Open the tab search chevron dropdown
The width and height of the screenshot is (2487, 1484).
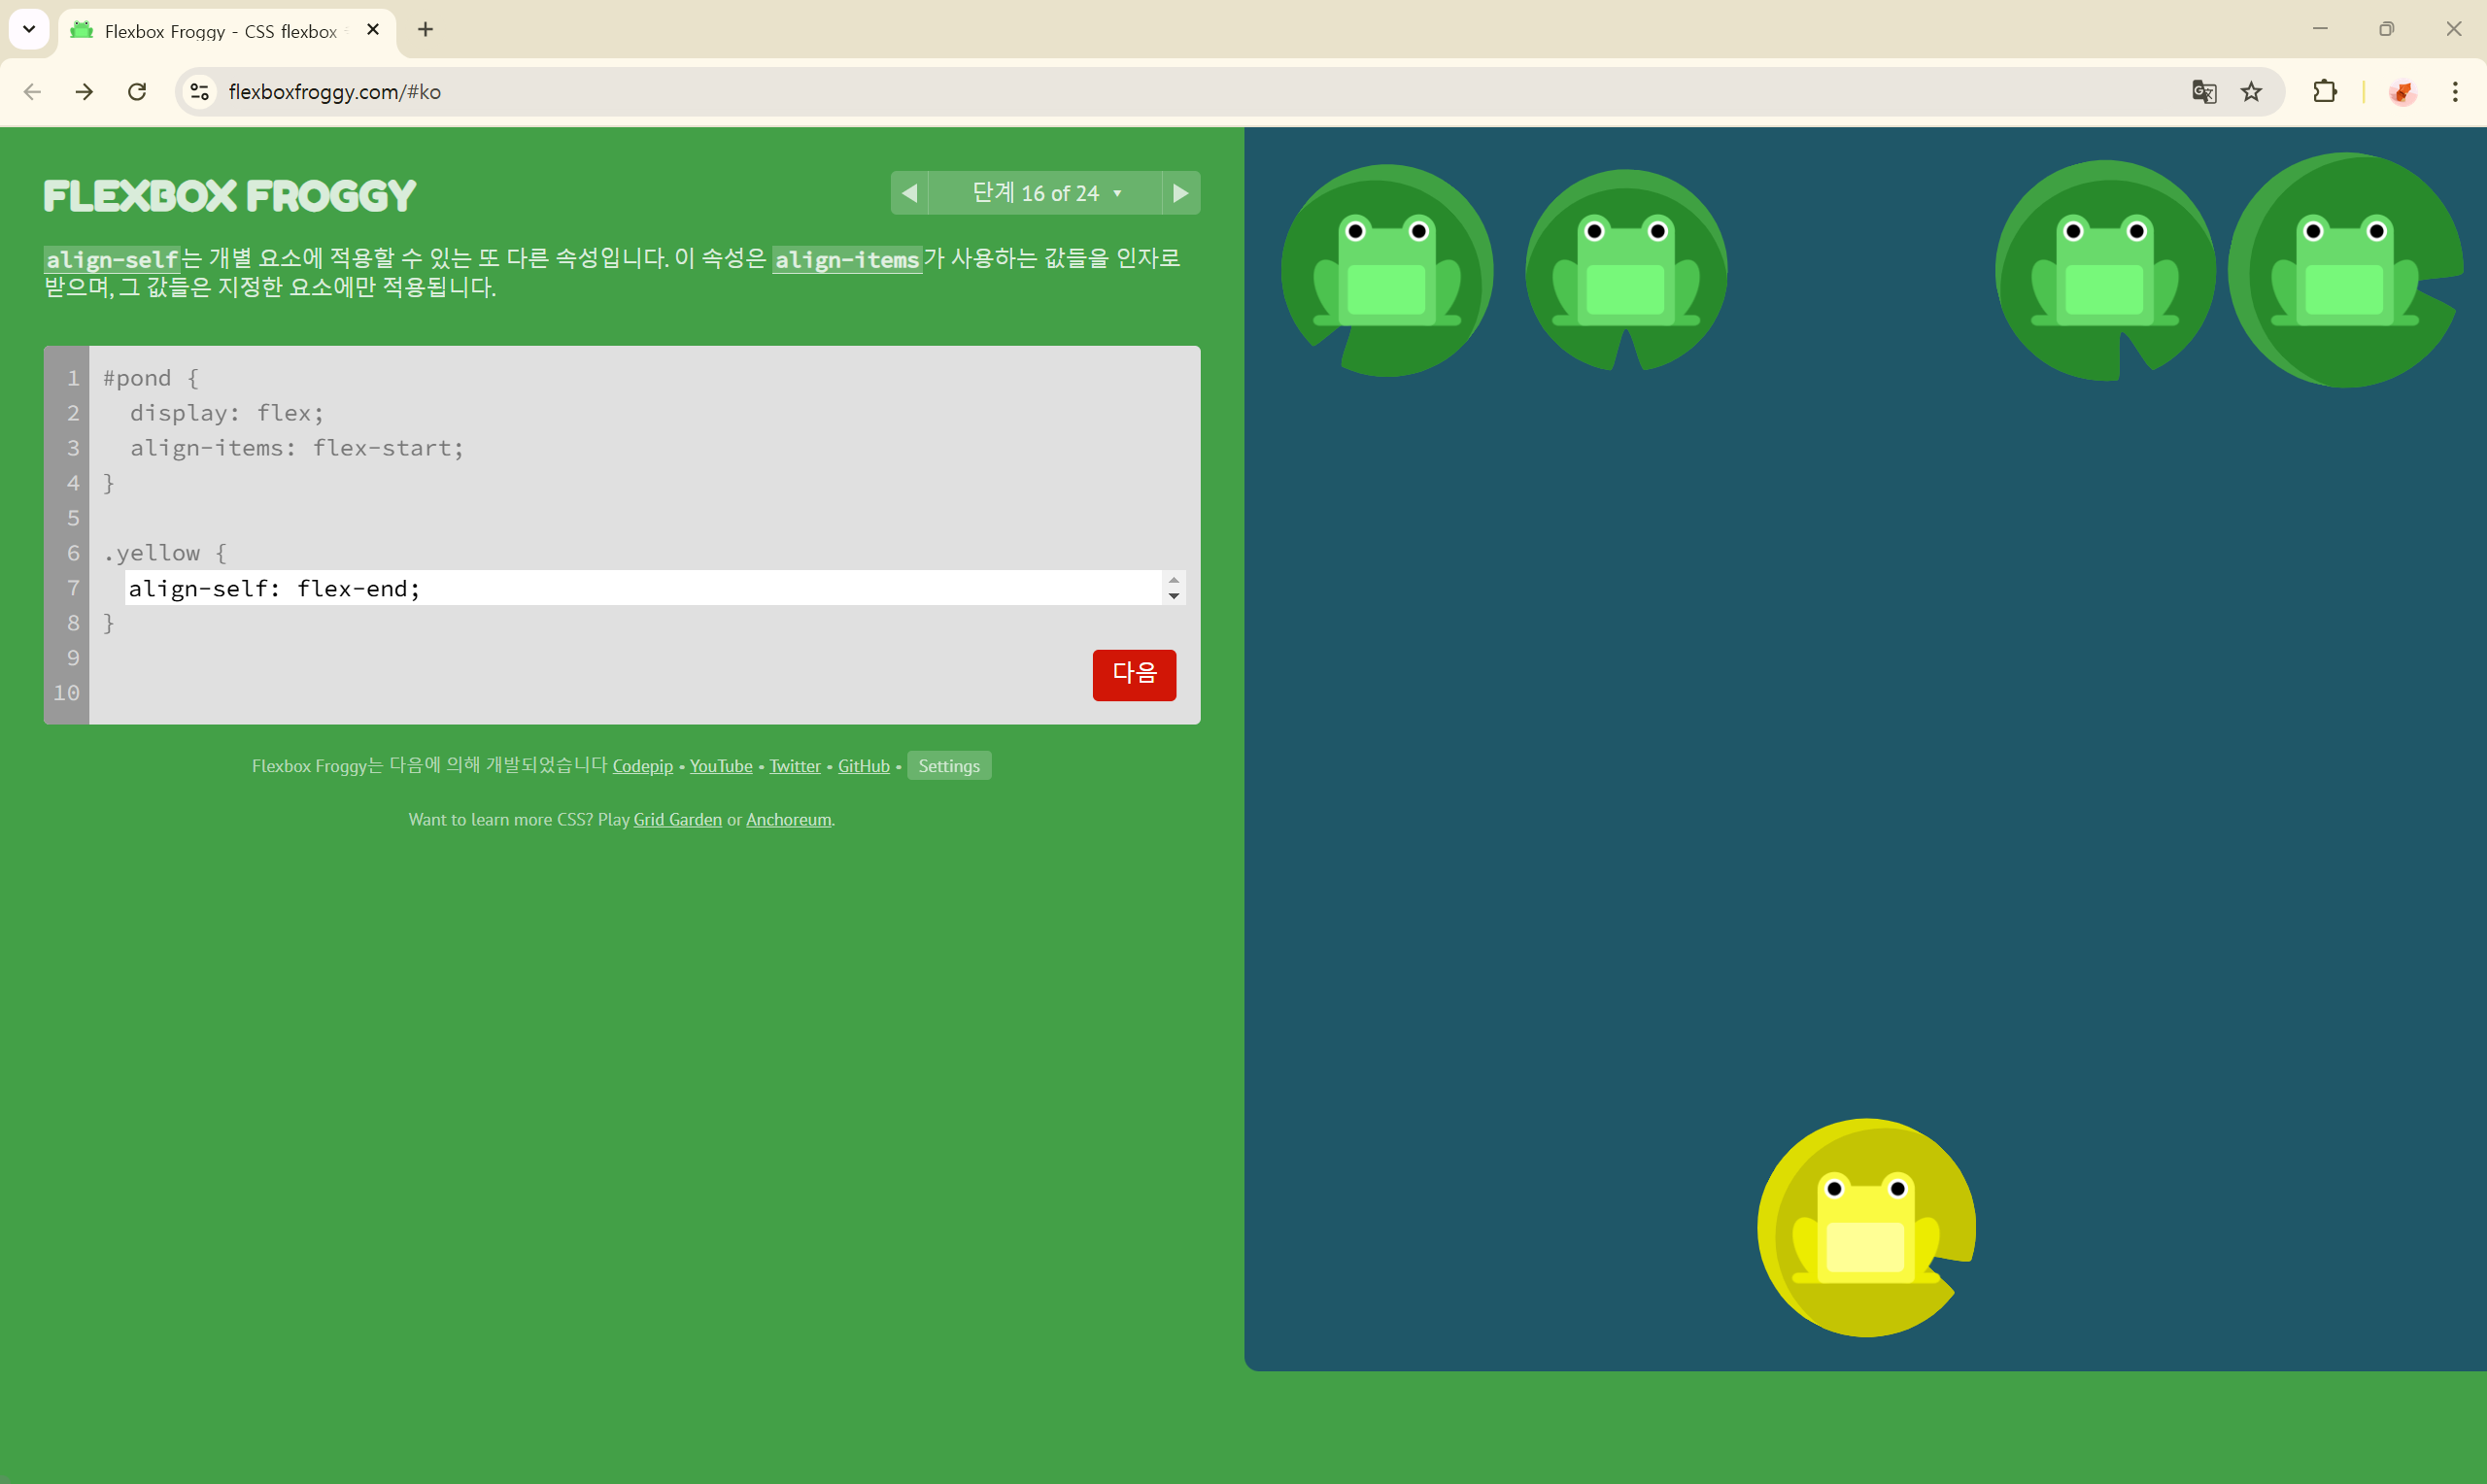point(29,30)
